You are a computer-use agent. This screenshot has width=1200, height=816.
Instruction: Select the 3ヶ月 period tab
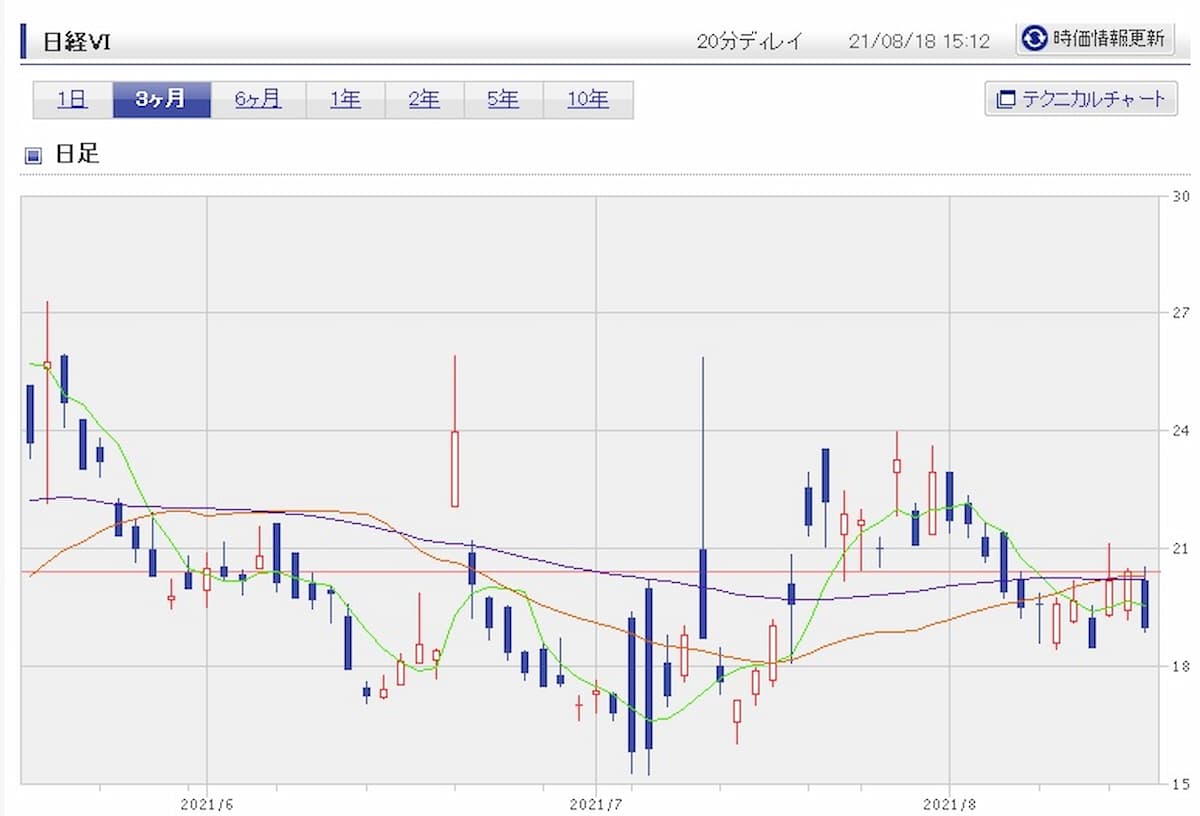click(161, 99)
